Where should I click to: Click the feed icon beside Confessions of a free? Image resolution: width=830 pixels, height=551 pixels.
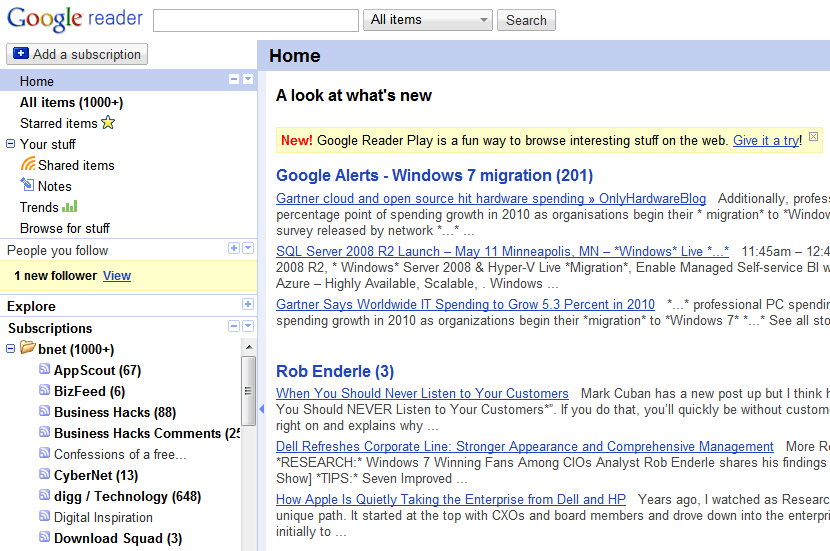pos(44,453)
